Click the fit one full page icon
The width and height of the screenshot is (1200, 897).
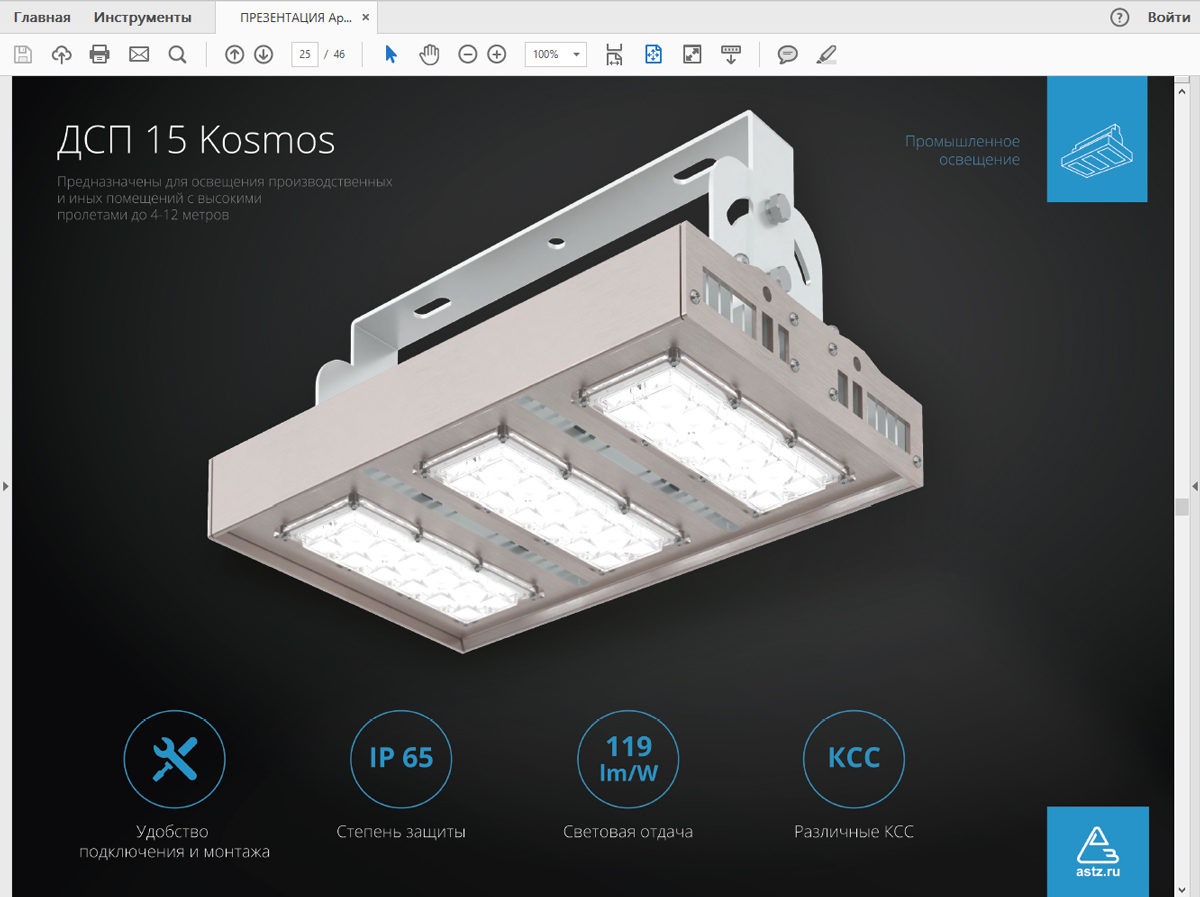[x=653, y=55]
